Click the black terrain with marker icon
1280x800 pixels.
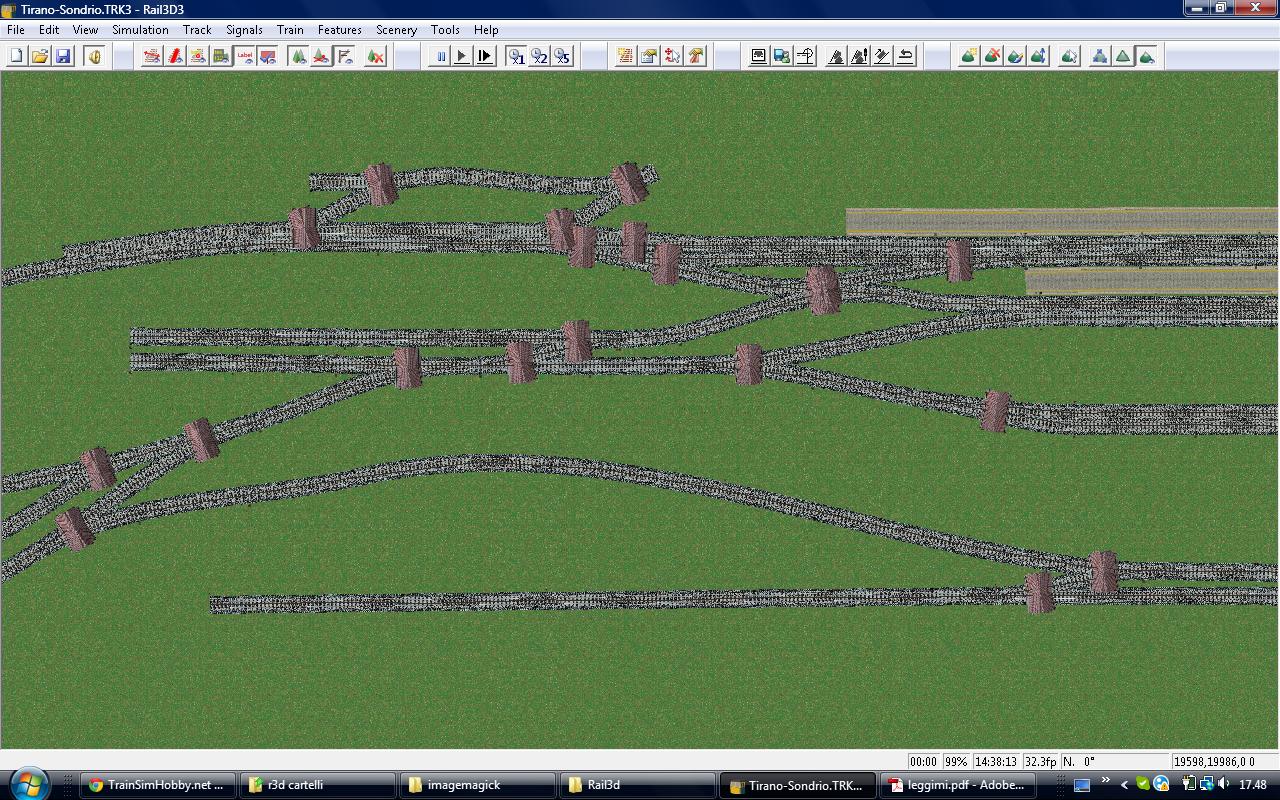tap(860, 56)
